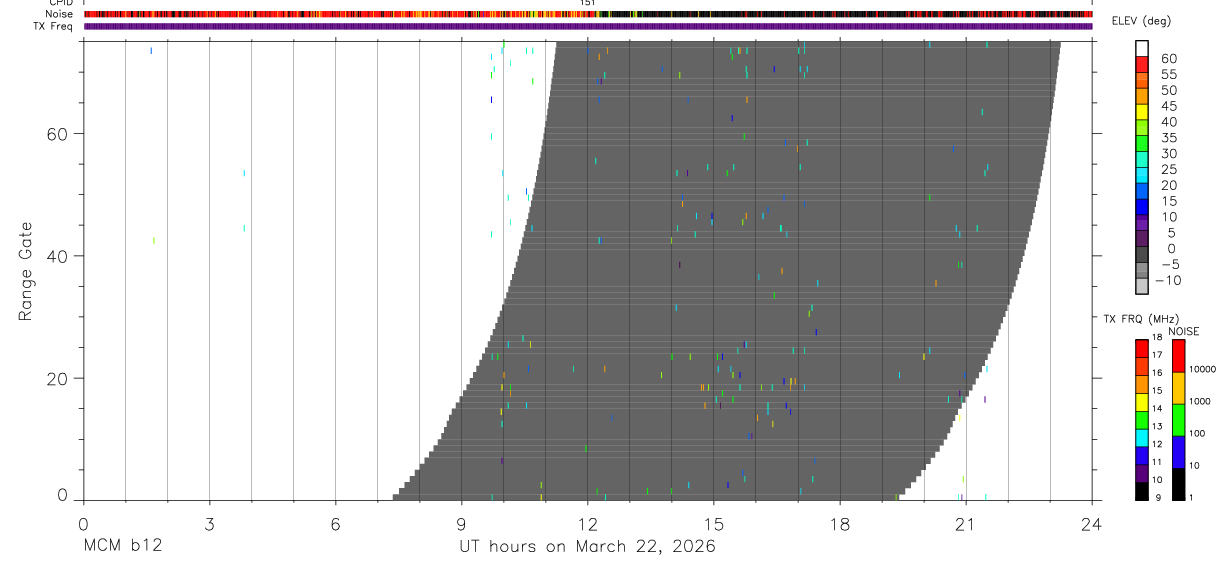Click the multicolored noise strip bar
The width and height of the screenshot is (1228, 567).
coord(588,14)
